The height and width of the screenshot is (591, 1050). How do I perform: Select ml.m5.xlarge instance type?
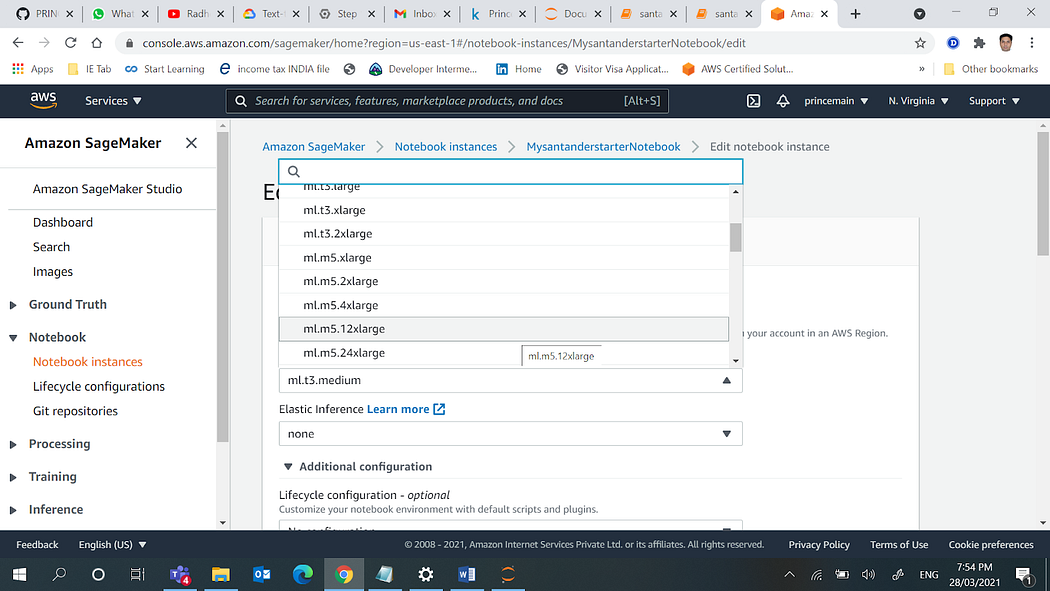(504, 258)
